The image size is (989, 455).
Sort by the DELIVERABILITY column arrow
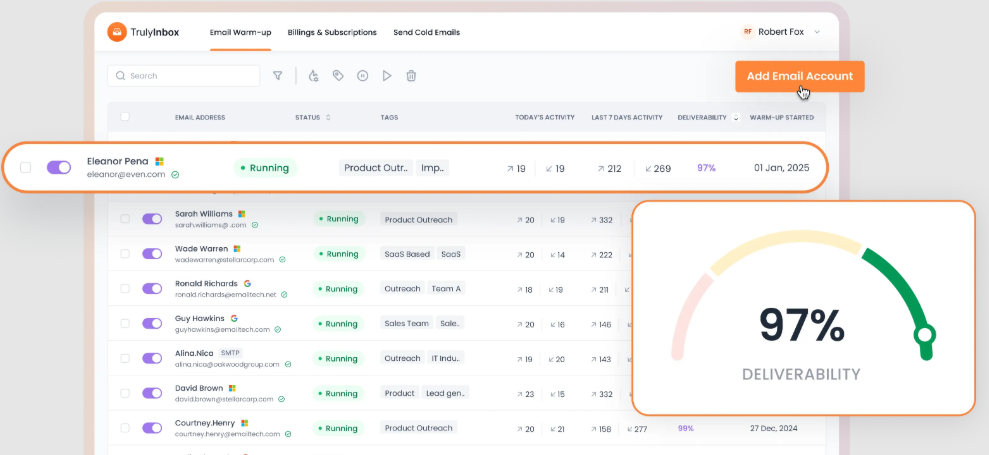coord(736,117)
